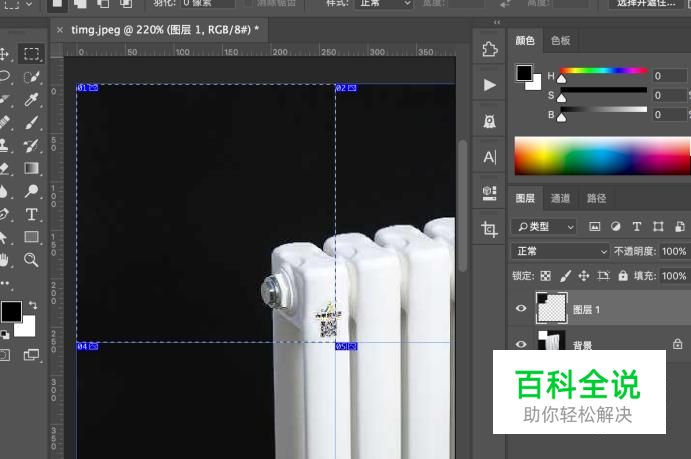Select the Move tool
Screen dimensions: 691x459
pos(4,54)
